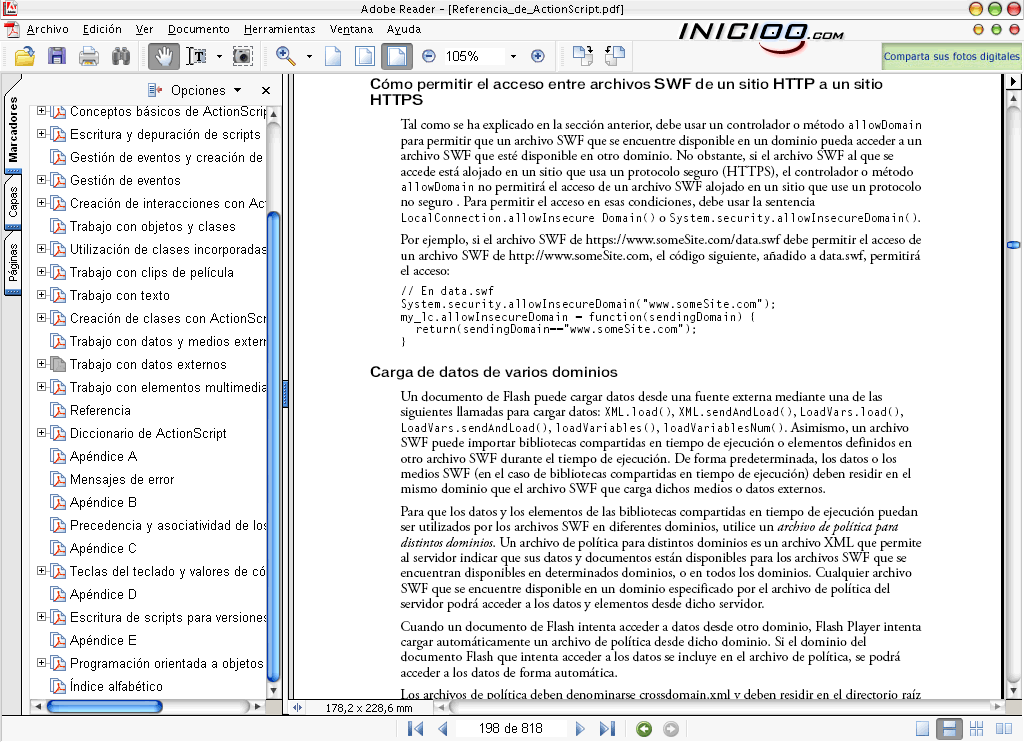1024x743 pixels.
Task: Open the Ver menu
Action: point(144,29)
